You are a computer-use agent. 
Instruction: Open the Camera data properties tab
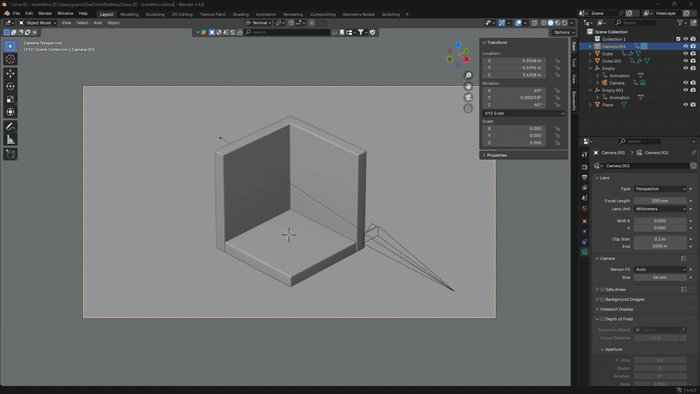tap(584, 252)
